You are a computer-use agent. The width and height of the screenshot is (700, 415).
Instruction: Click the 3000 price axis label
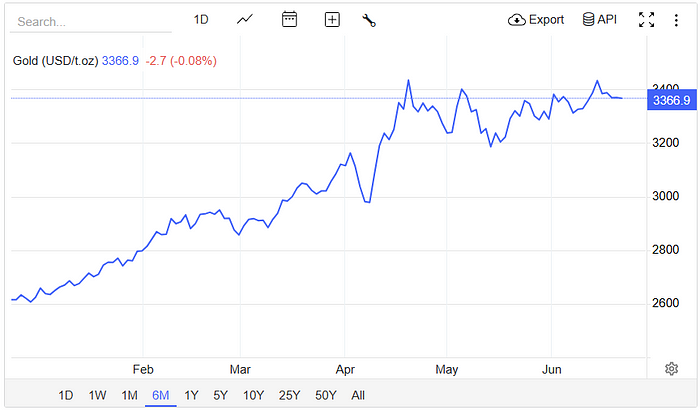coord(666,196)
